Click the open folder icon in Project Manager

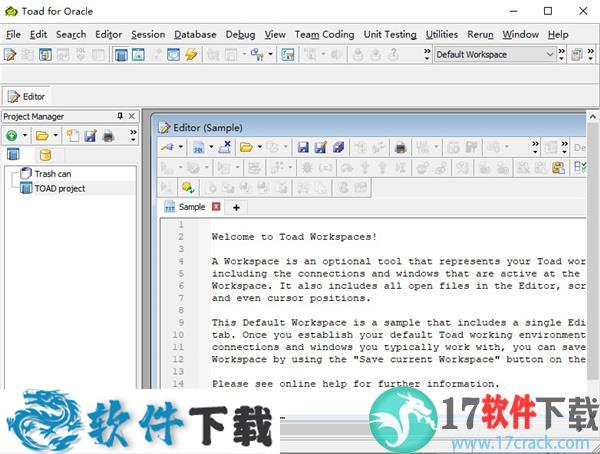(42, 136)
